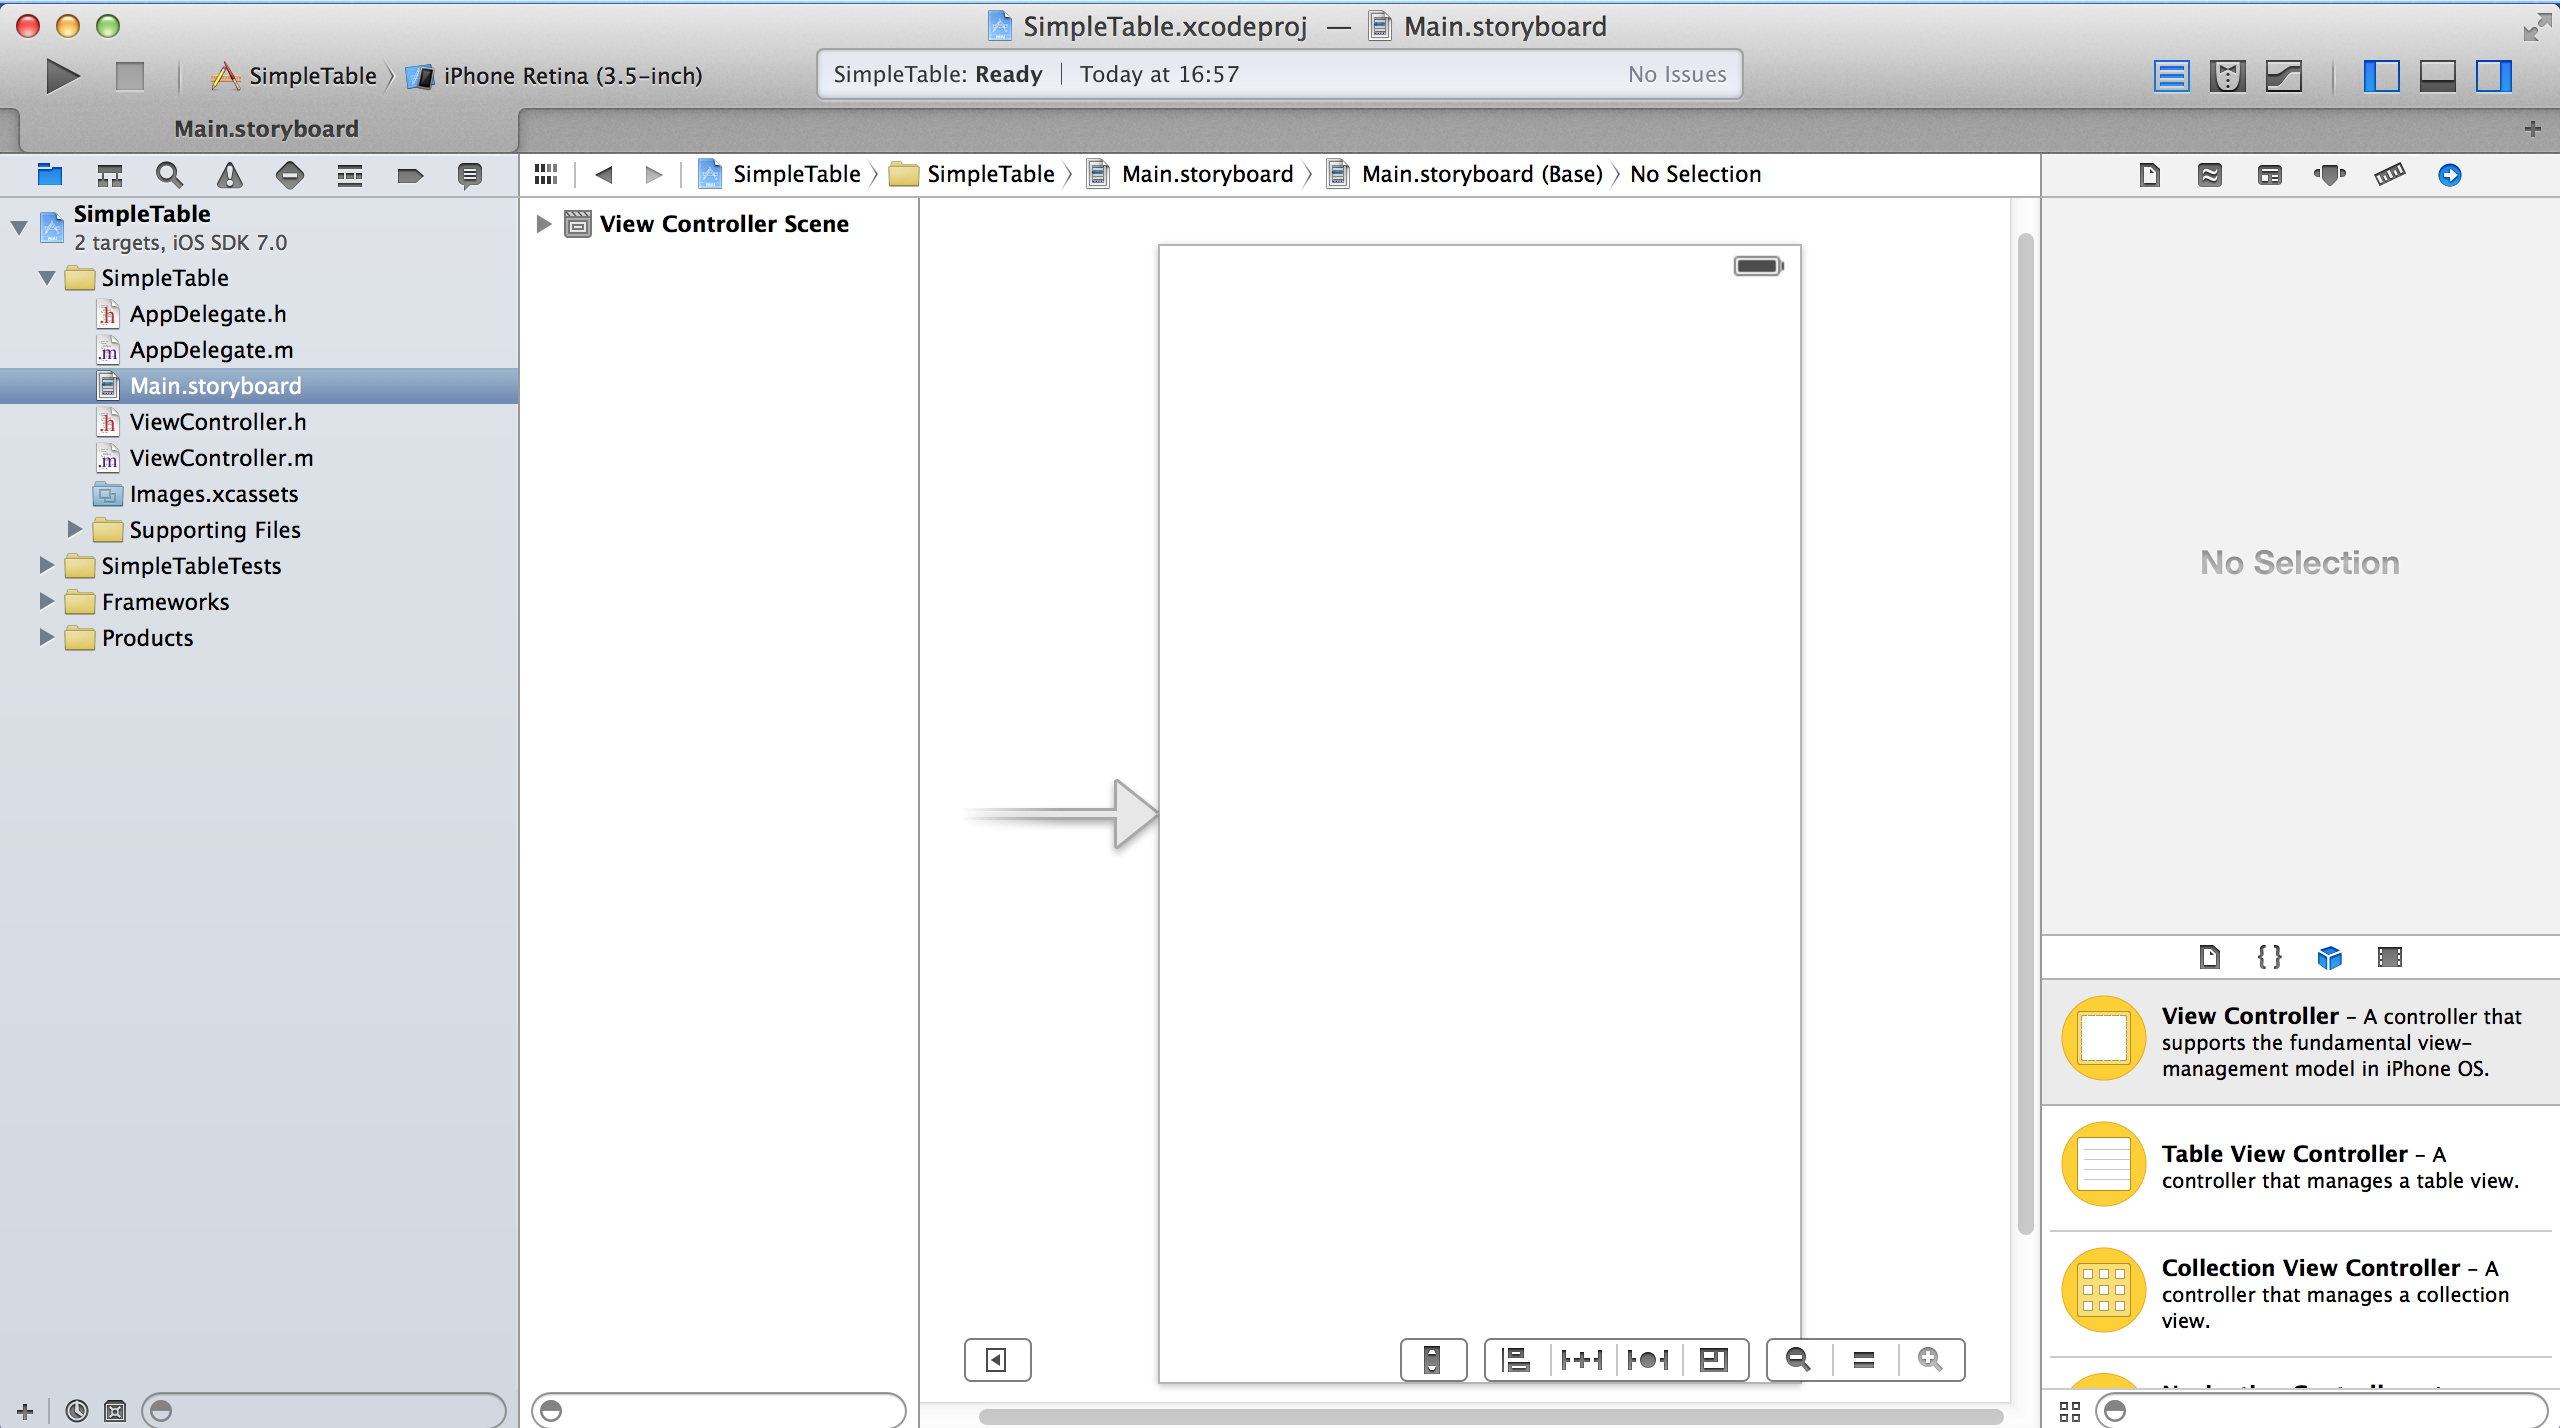Click SimpleTable project in jump bar

click(779, 175)
